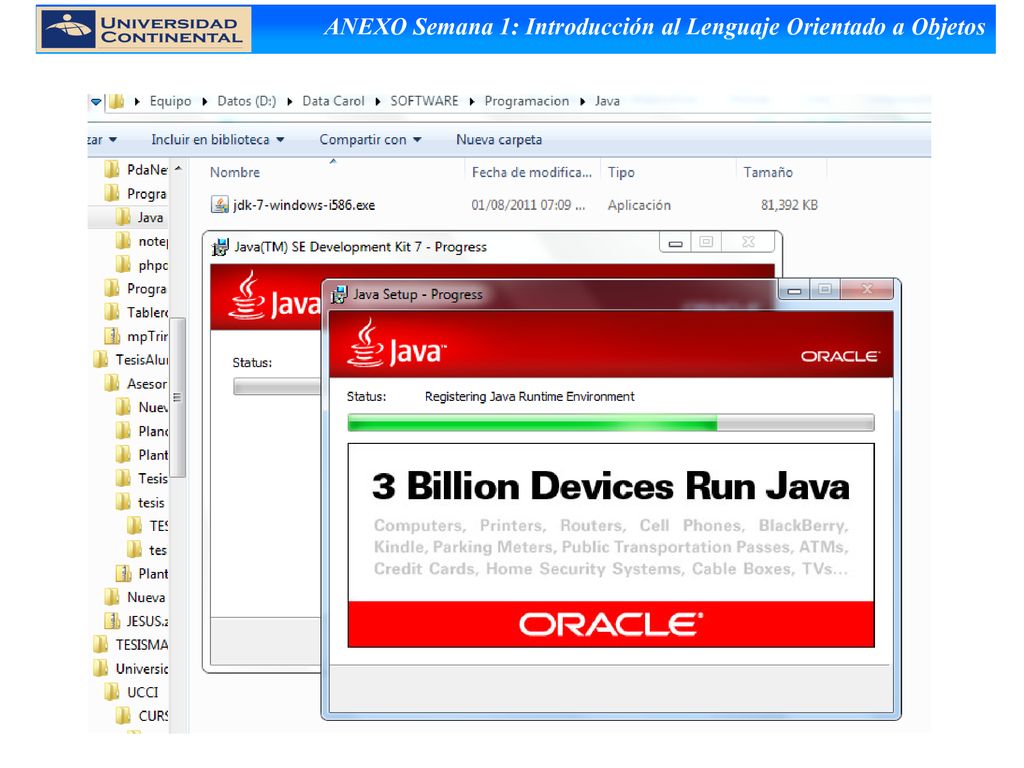Navigate to Datos (D:) in the breadcrumb

(x=247, y=101)
